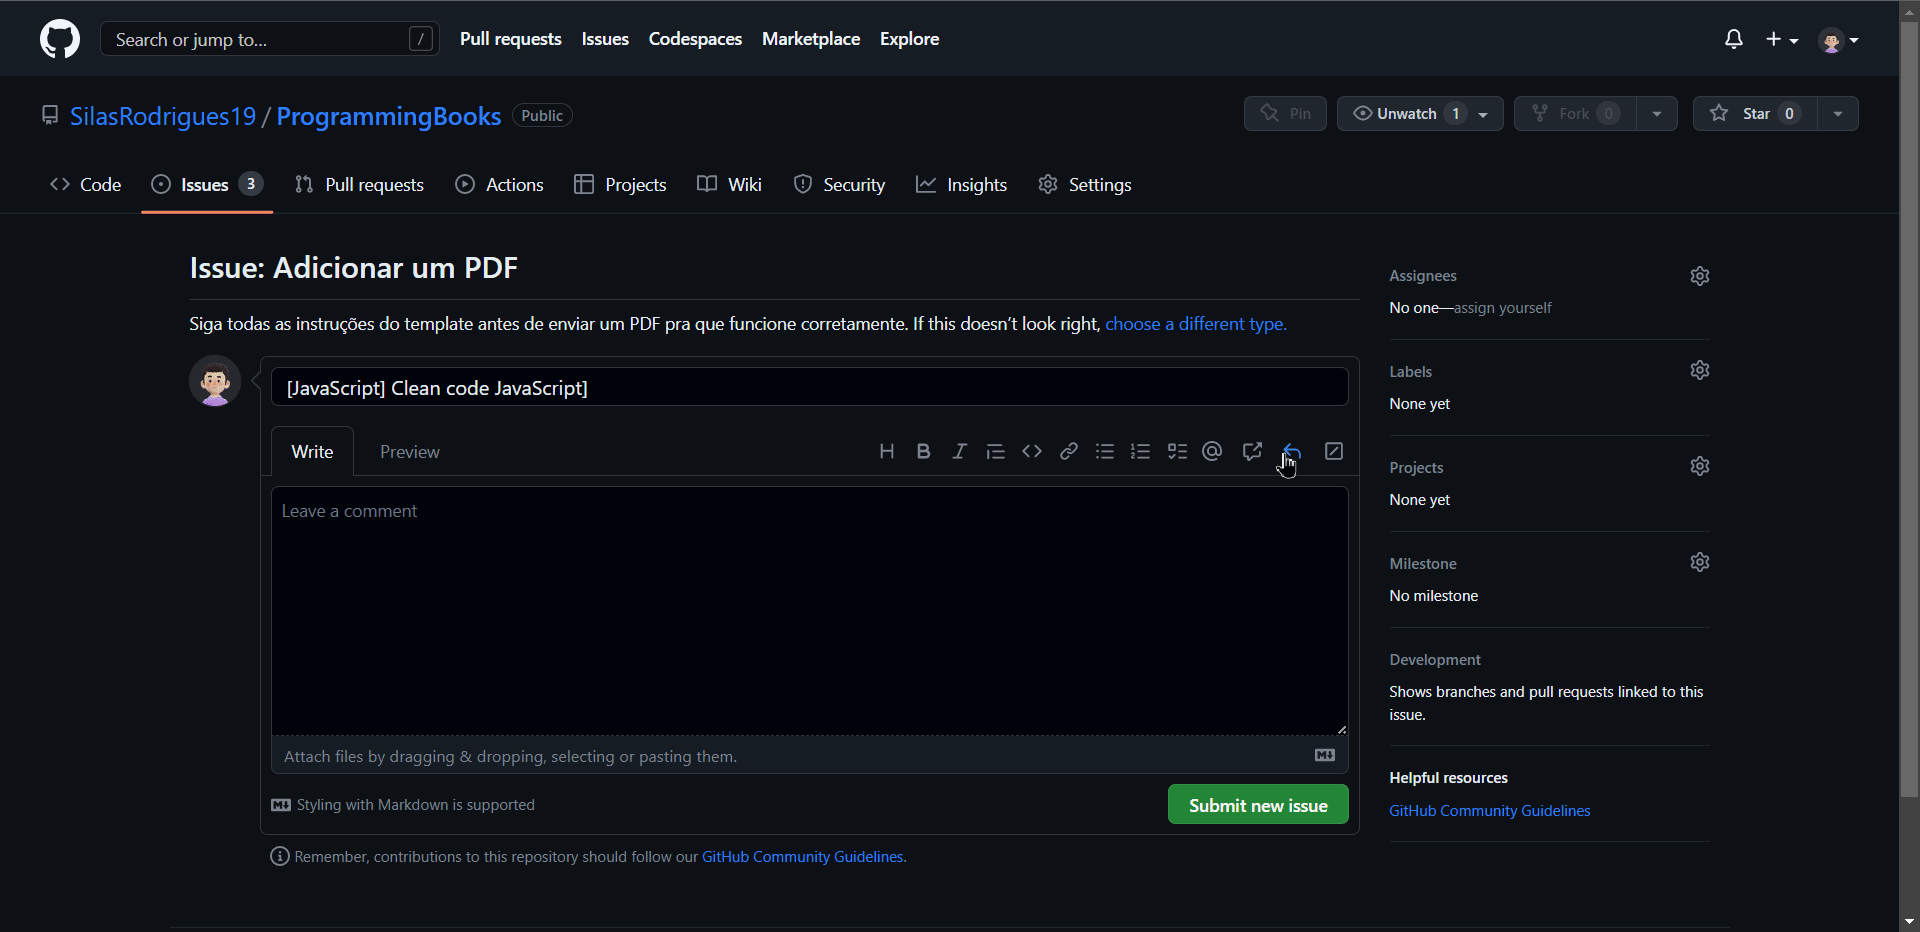Expand the Fork options dropdown arrow
Image resolution: width=1920 pixels, height=932 pixels.
coord(1657,114)
